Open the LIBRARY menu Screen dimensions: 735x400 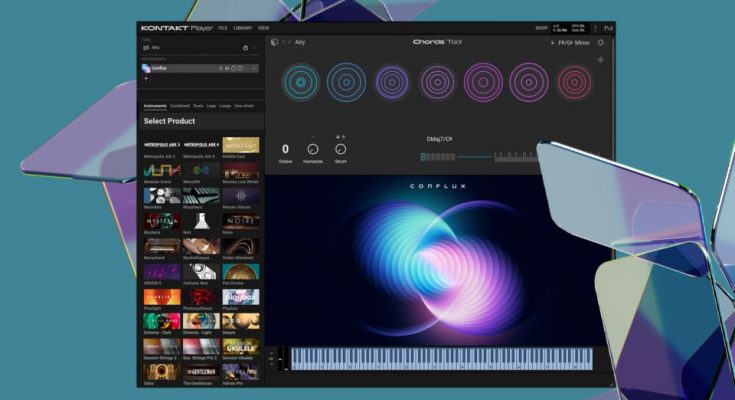pos(243,28)
